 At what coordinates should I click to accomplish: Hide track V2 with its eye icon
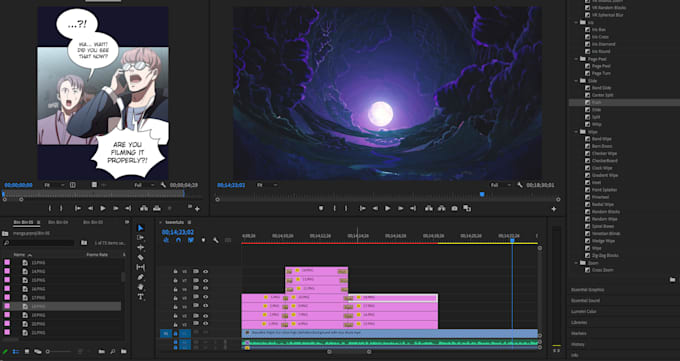206,324
